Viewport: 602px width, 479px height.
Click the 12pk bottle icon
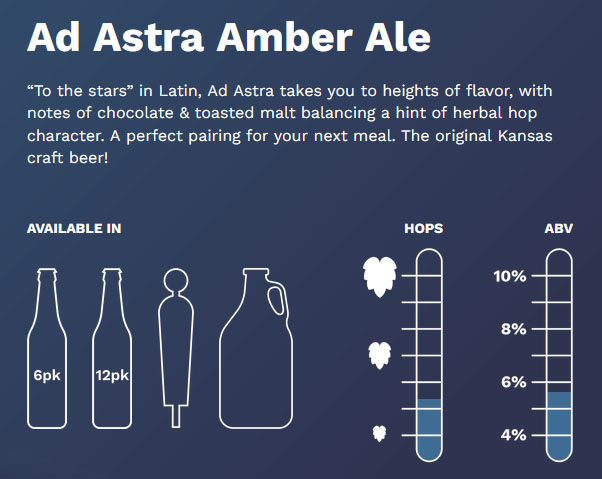112,348
